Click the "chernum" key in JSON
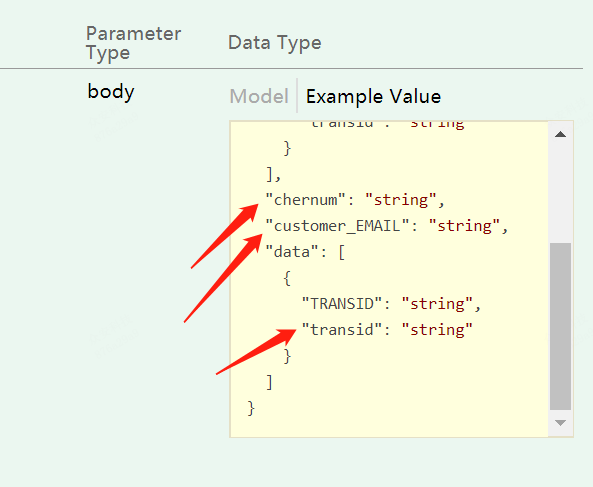Viewport: 593px width, 487px height. (x=306, y=200)
